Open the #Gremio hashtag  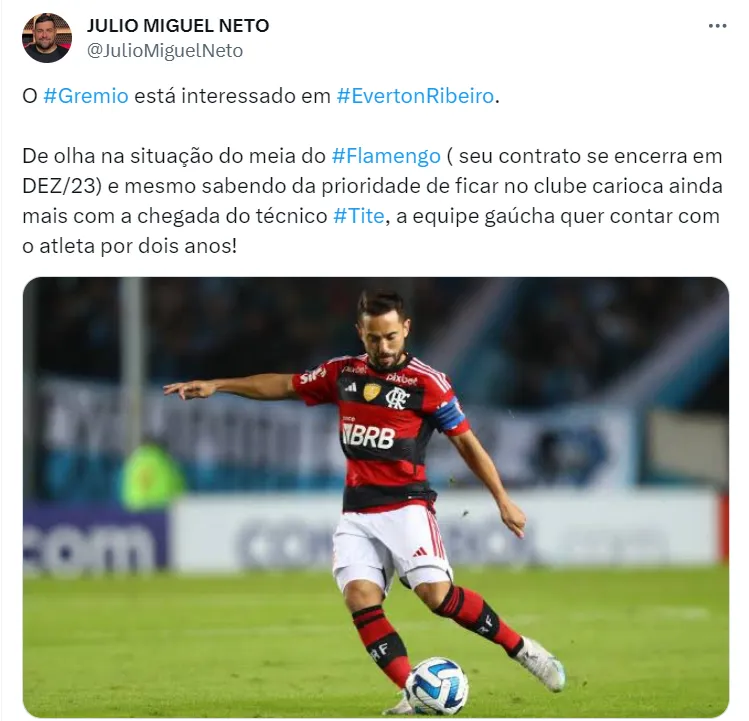tap(86, 96)
